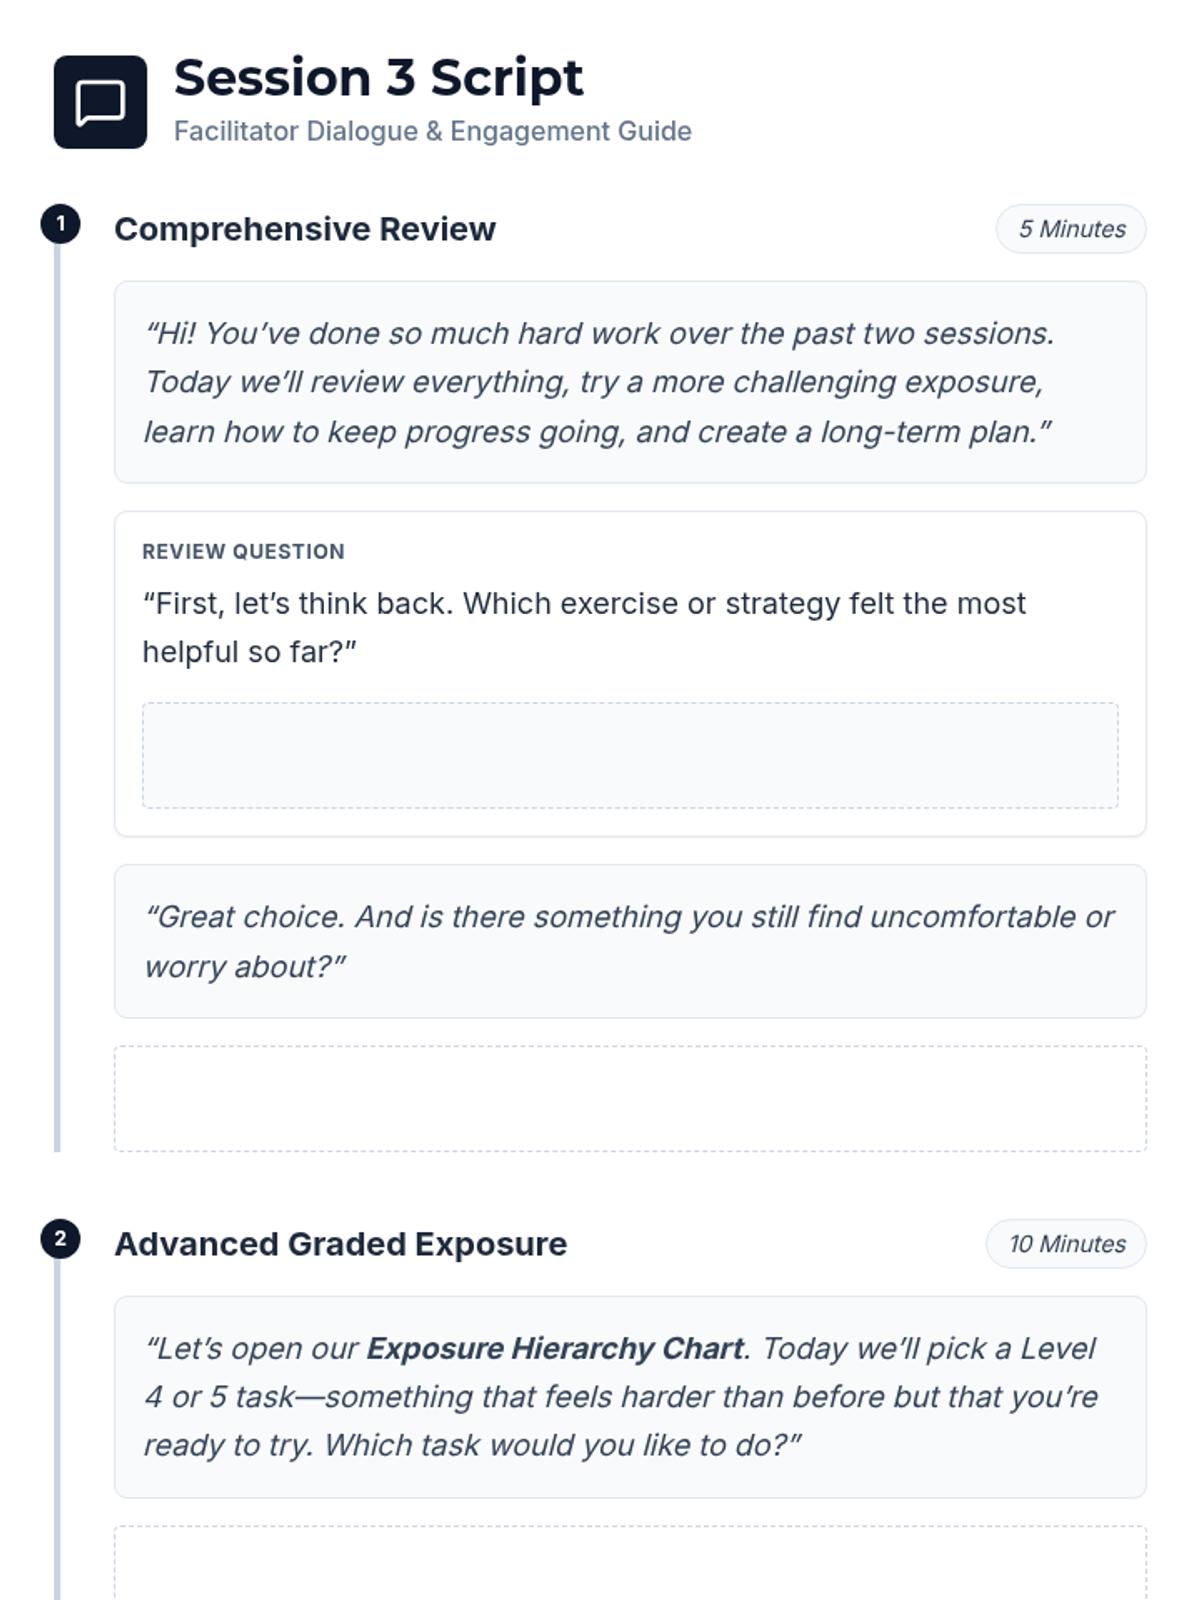
Task: Select the Advanced Graded Exposure heading
Action: click(x=340, y=1244)
